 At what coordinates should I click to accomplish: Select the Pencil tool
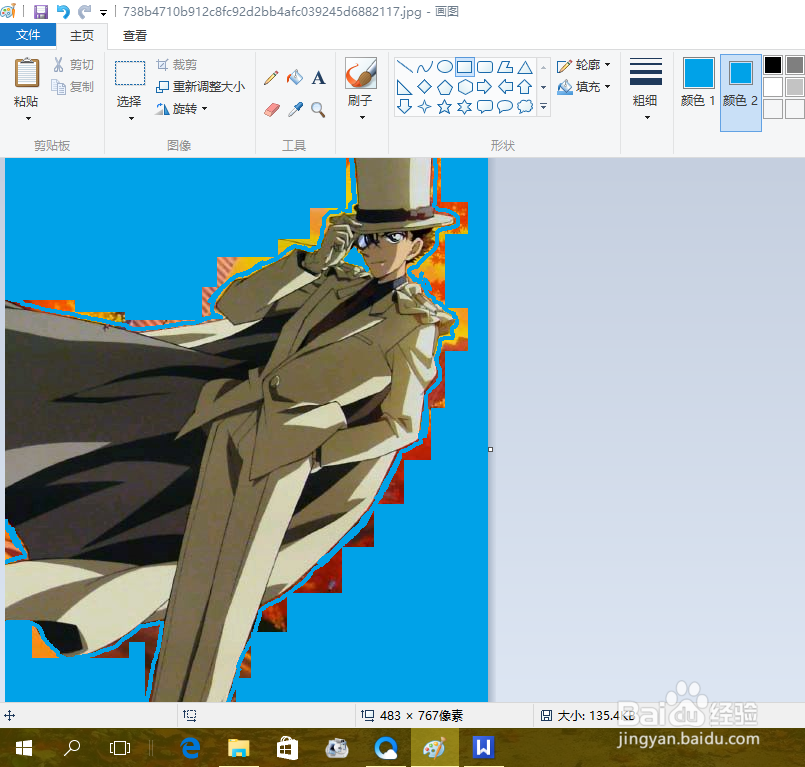pos(271,78)
